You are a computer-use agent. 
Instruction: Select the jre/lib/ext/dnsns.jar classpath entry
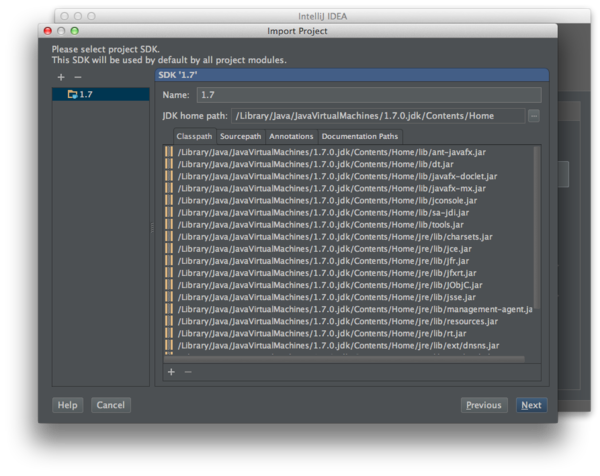338,346
